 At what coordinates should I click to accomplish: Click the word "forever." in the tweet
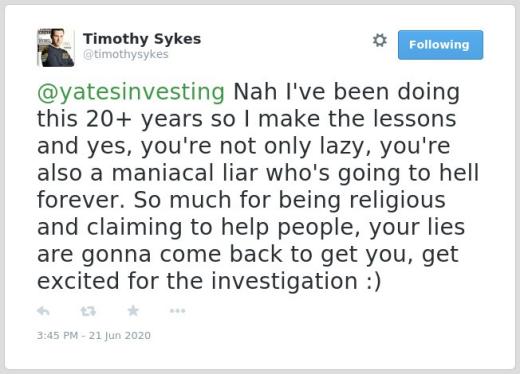pos(81,200)
